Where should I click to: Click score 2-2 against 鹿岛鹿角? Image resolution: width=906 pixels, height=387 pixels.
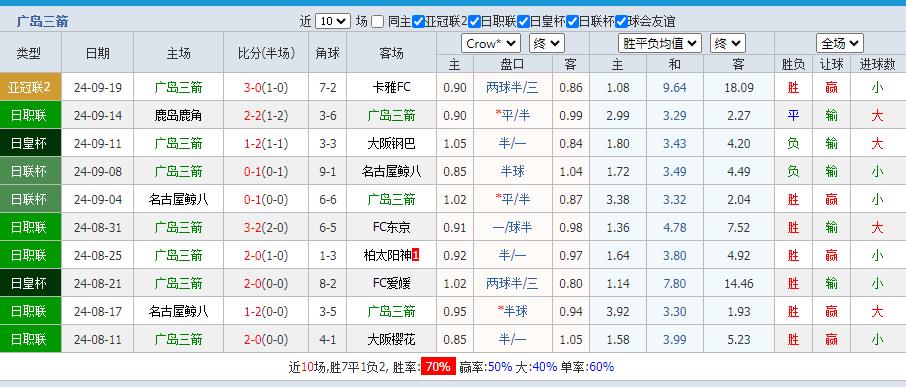click(x=253, y=116)
